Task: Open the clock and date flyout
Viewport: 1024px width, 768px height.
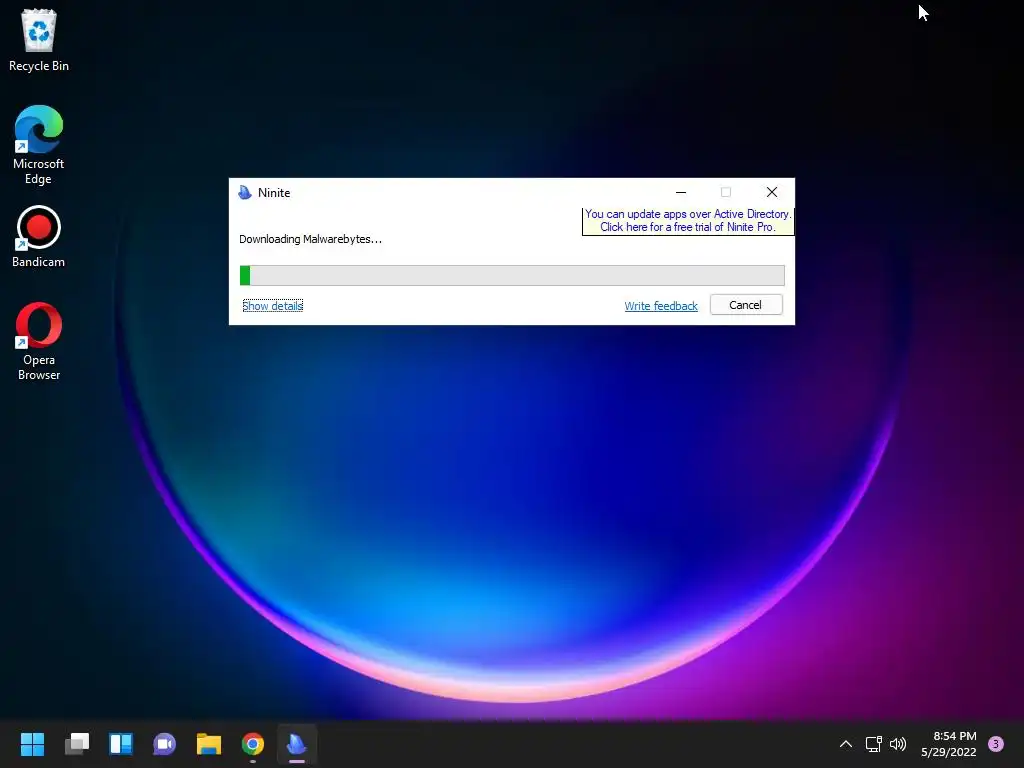Action: [x=948, y=744]
